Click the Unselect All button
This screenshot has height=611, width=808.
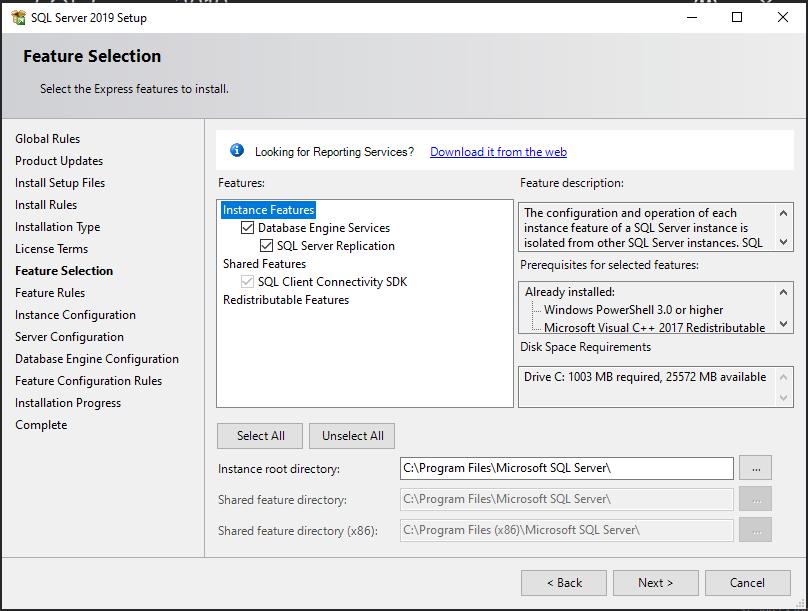pos(352,436)
